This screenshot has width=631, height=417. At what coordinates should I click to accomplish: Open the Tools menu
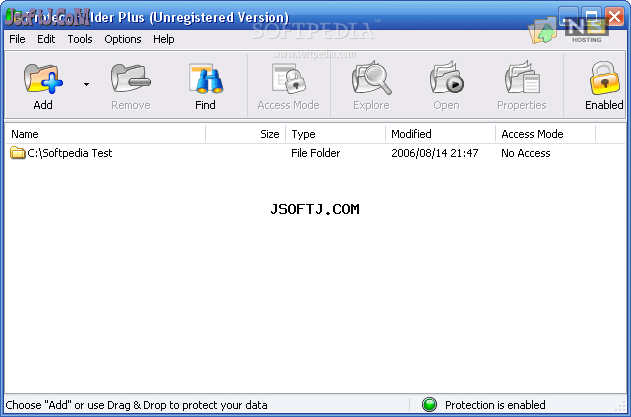pos(80,39)
